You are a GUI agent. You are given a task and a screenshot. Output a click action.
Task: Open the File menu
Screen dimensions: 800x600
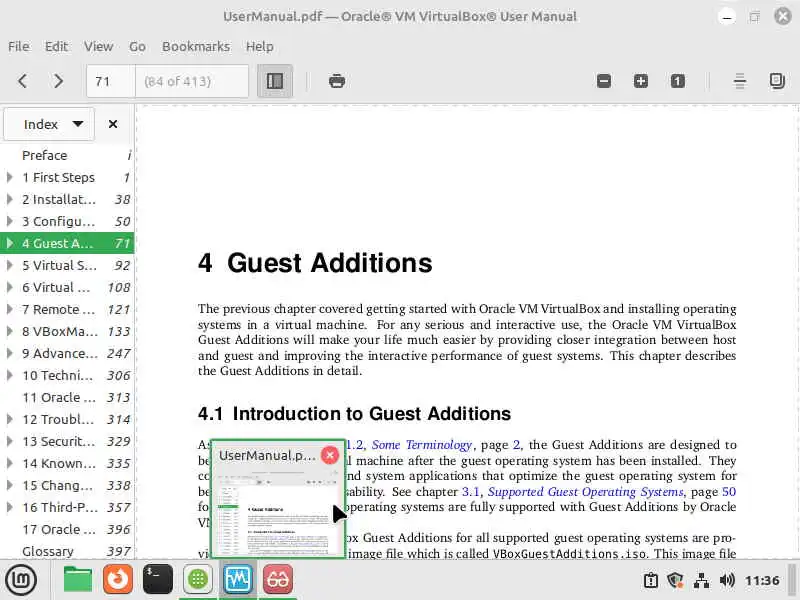coord(19,46)
